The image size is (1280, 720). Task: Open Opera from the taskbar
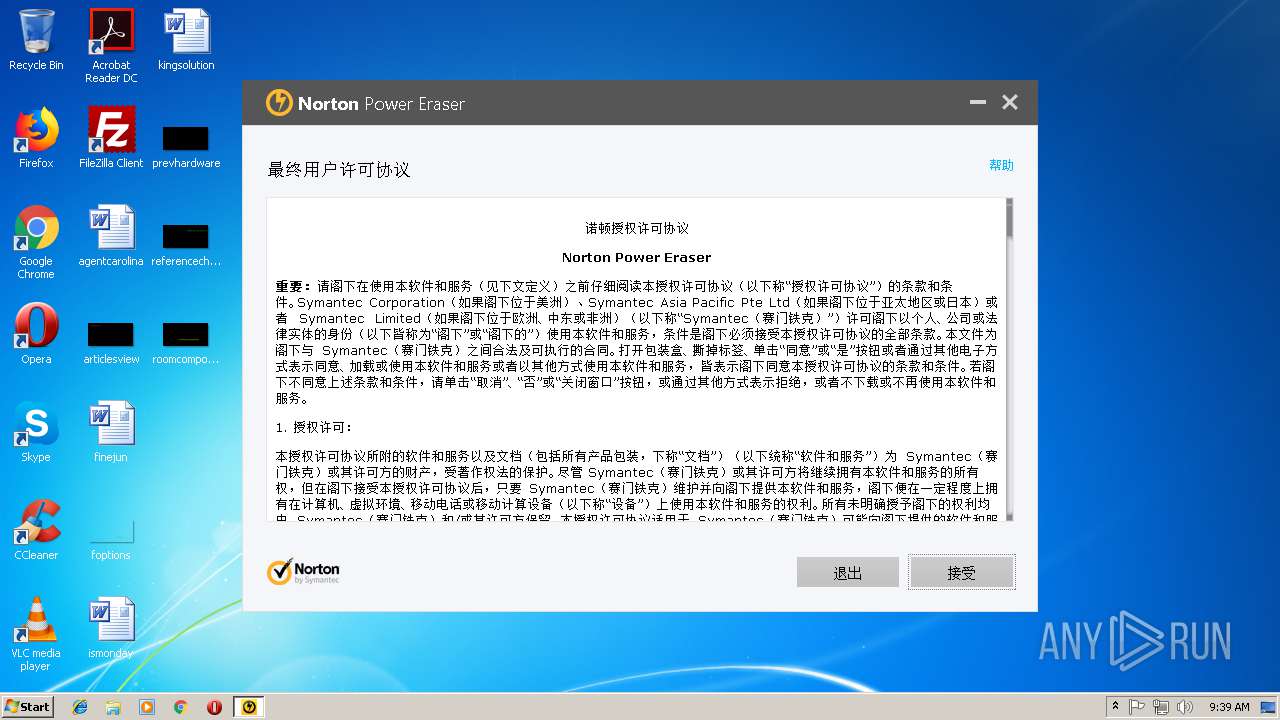pyautogui.click(x=214, y=707)
